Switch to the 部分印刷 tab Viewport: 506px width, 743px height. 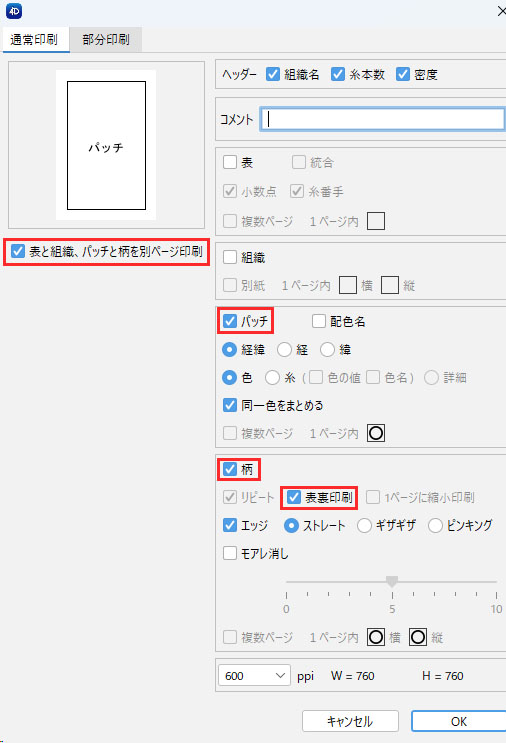coord(106,39)
